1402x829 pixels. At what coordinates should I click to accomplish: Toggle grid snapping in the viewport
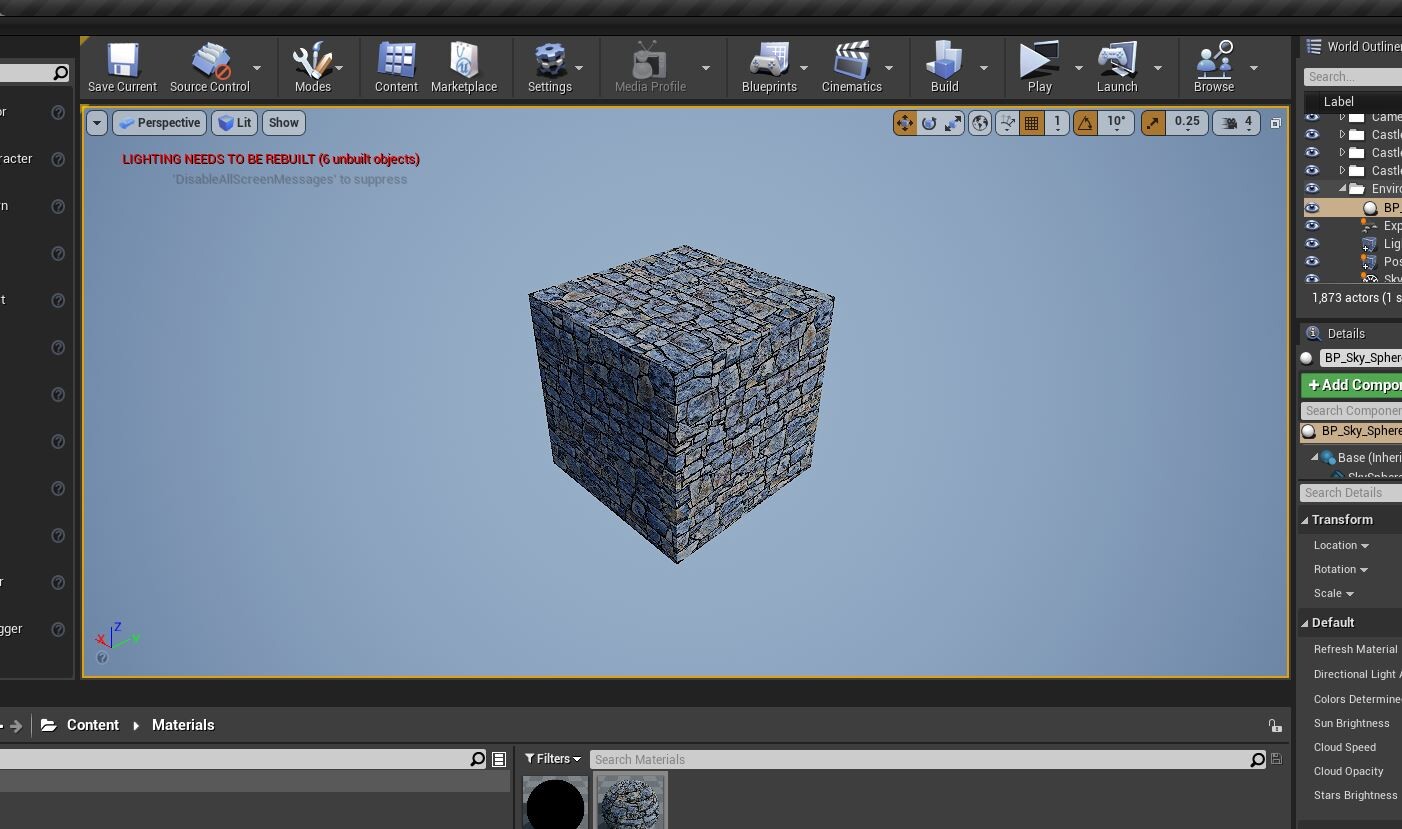tap(1031, 122)
